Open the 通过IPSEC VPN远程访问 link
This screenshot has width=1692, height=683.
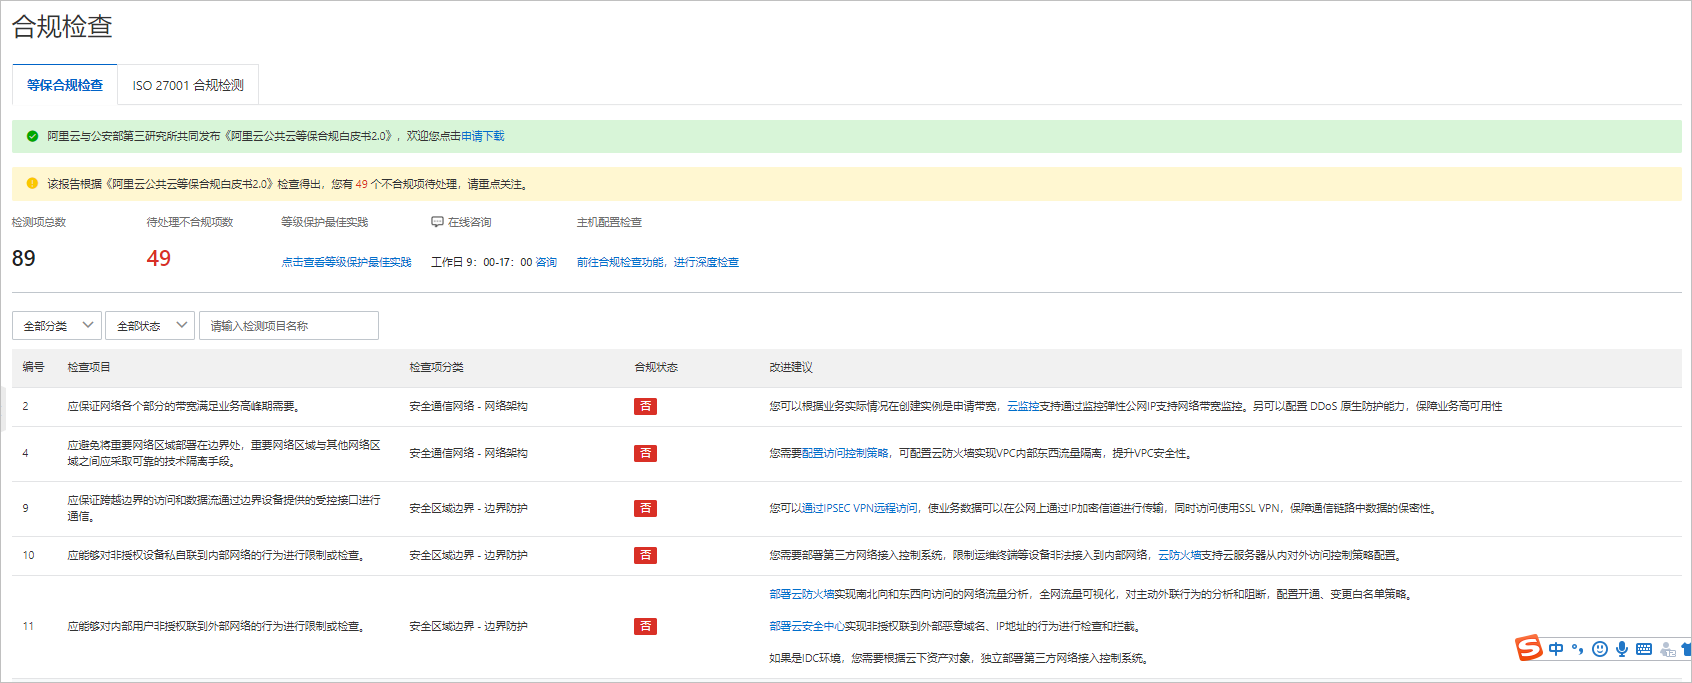coord(860,508)
